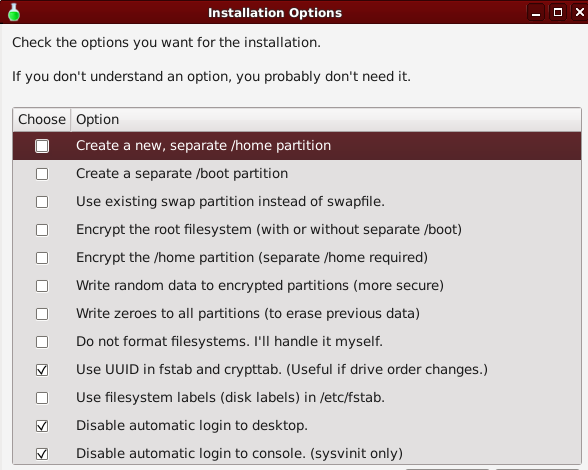Tick write random data to encrypted partitions

pos(42,286)
